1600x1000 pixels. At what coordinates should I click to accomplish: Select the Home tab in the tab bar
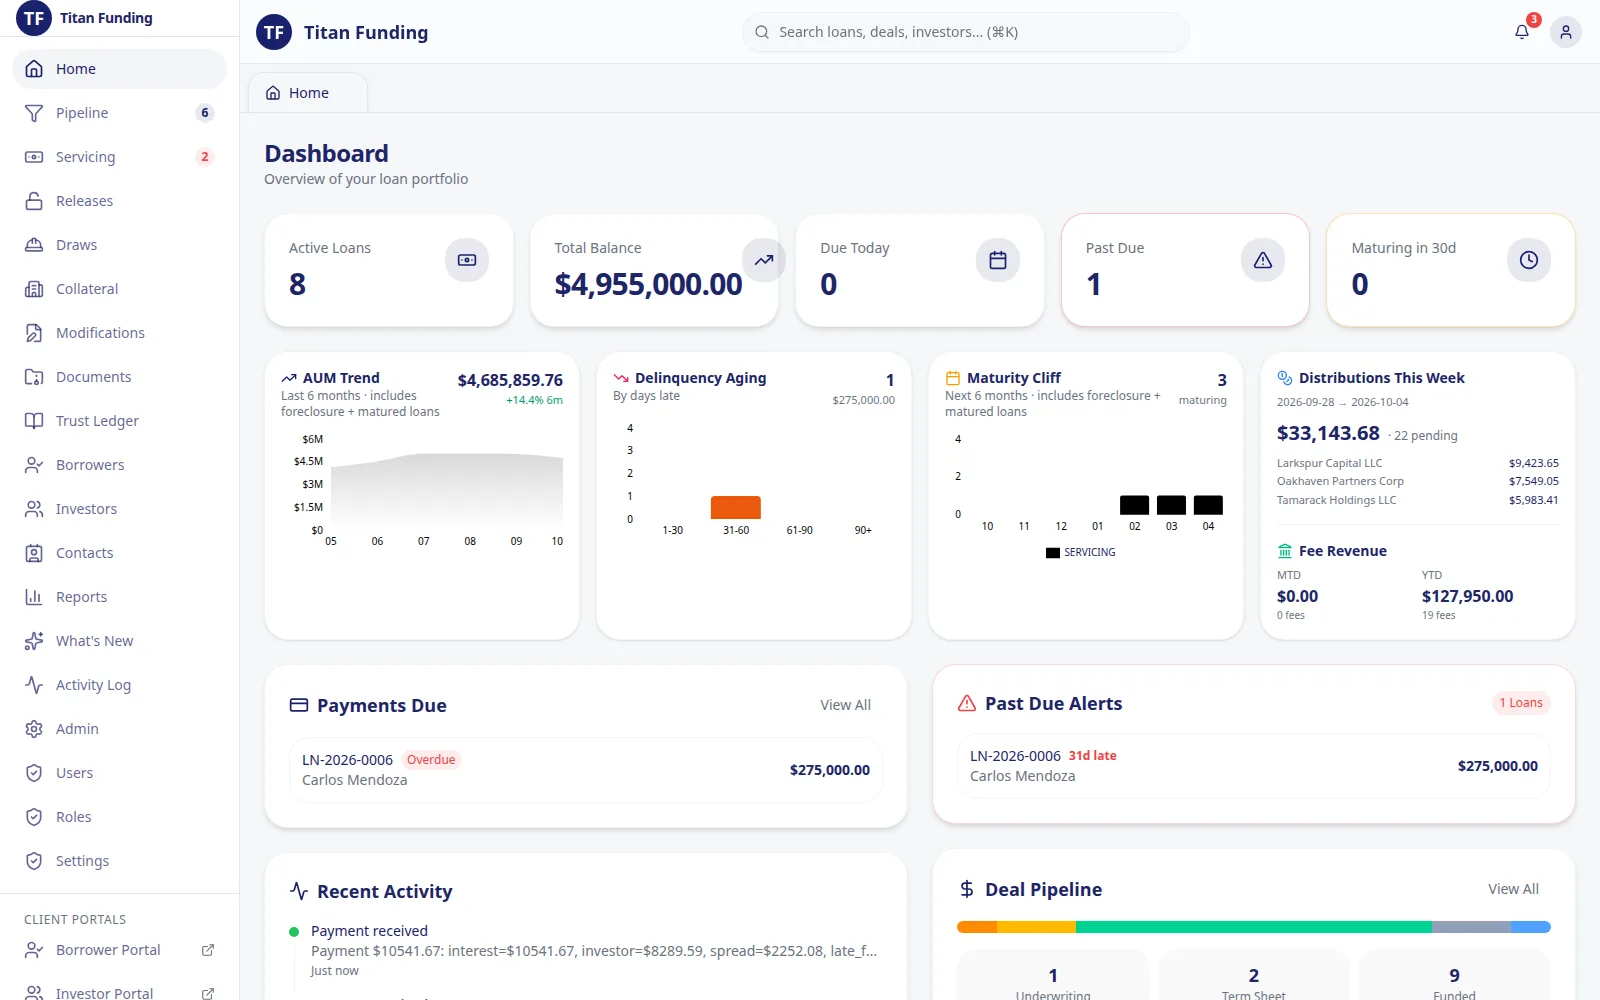pos(308,93)
